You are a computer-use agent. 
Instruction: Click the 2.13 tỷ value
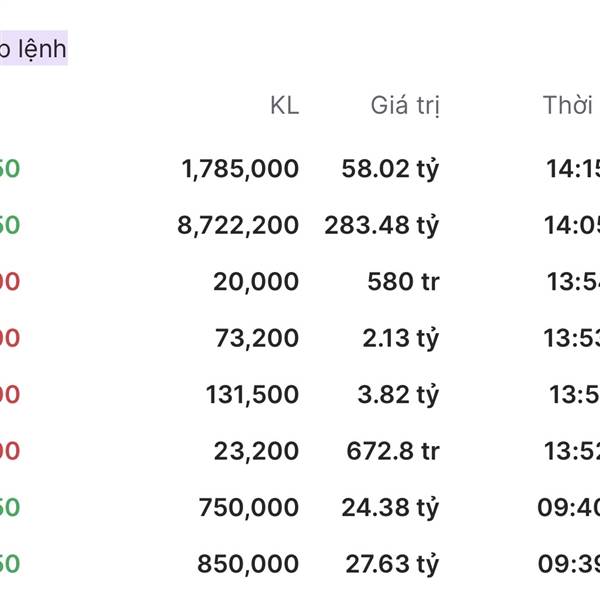401,338
